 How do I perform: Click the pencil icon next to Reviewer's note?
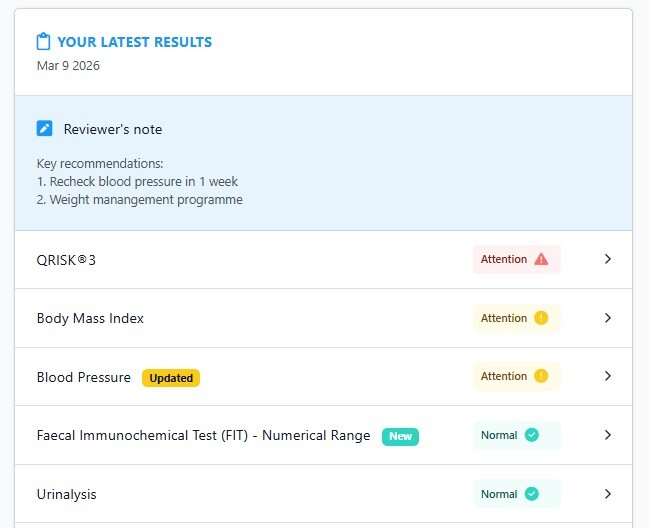44,129
